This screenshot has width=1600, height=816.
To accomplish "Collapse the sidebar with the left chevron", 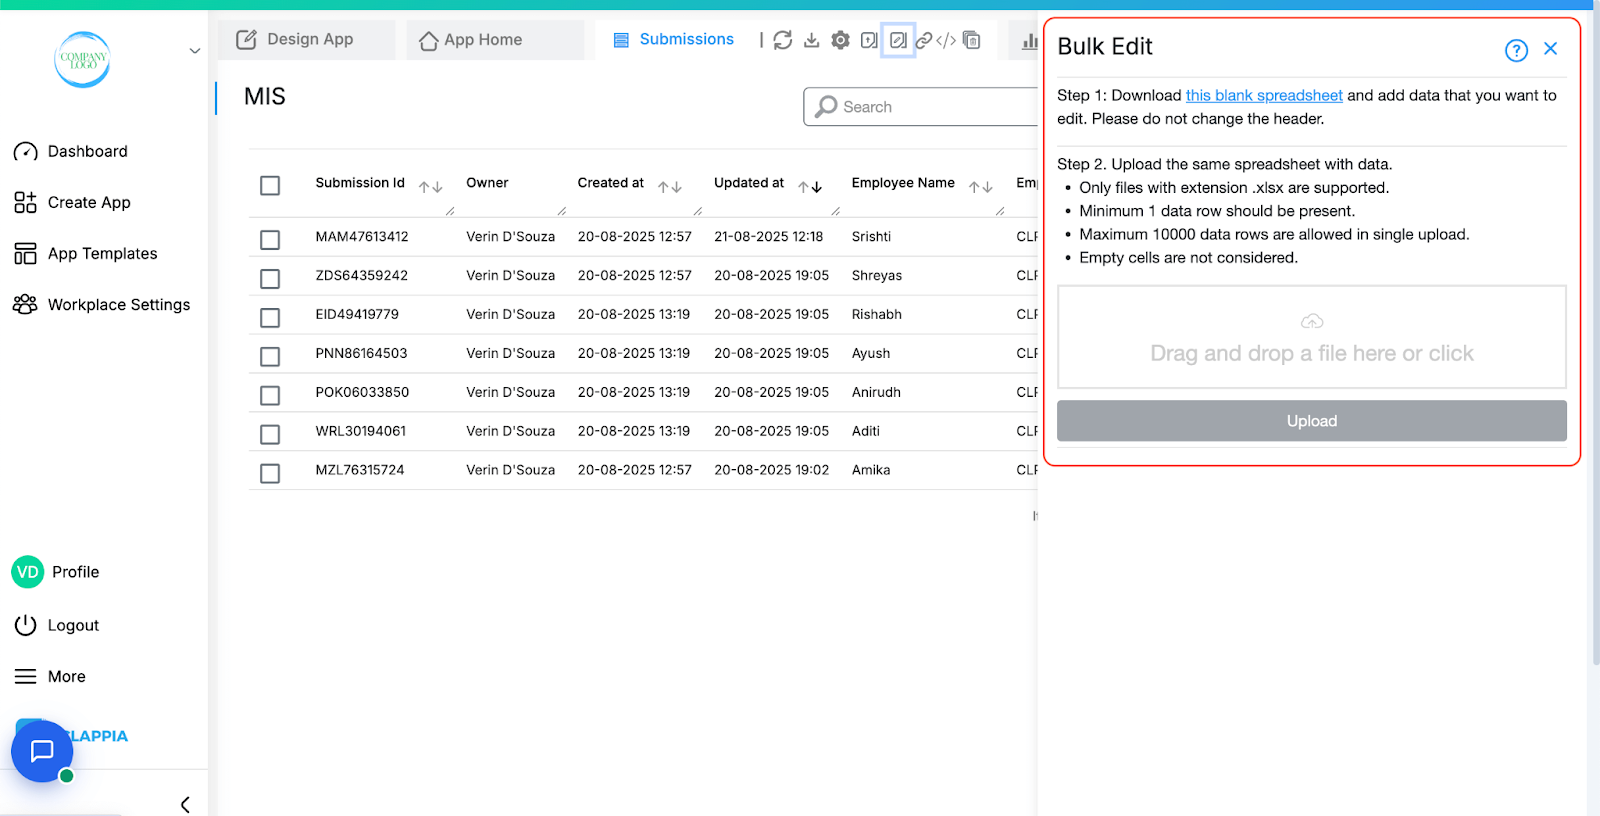I will [x=185, y=804].
